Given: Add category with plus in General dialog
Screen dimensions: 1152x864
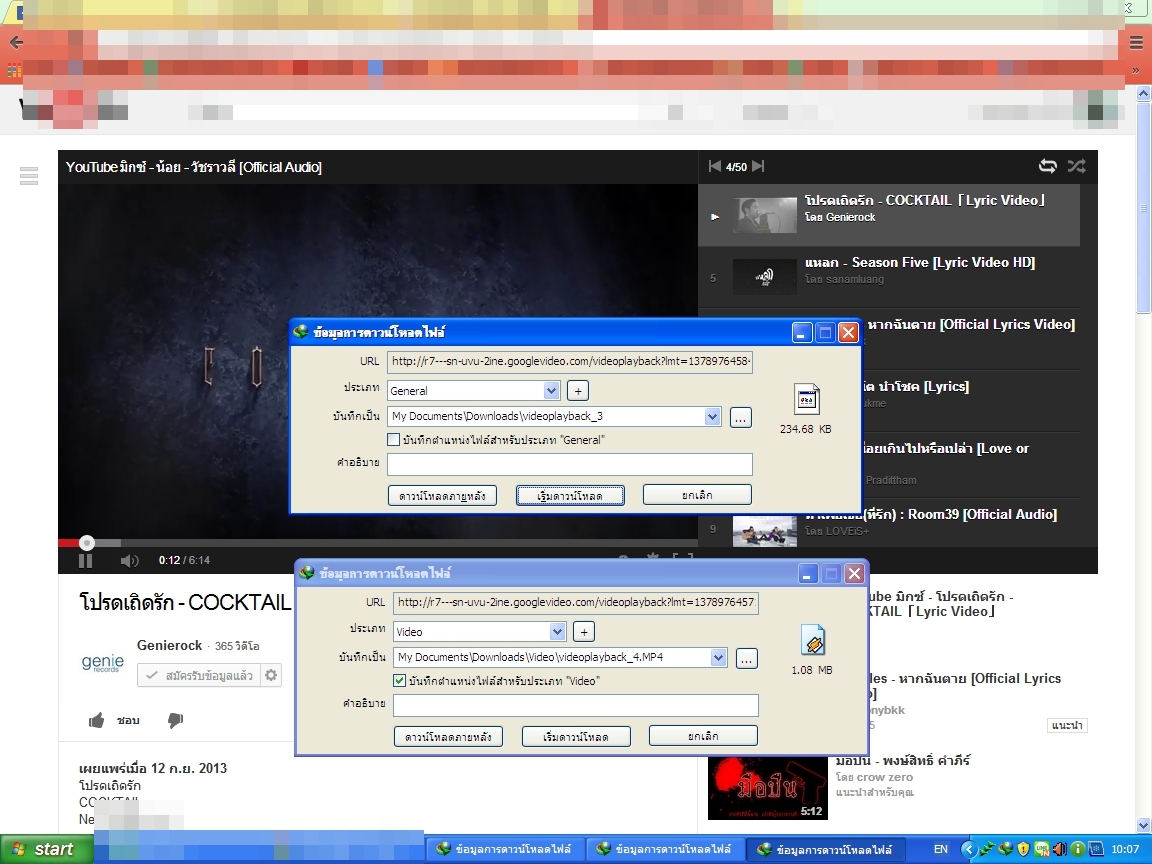Looking at the screenshot, I should tap(578, 391).
